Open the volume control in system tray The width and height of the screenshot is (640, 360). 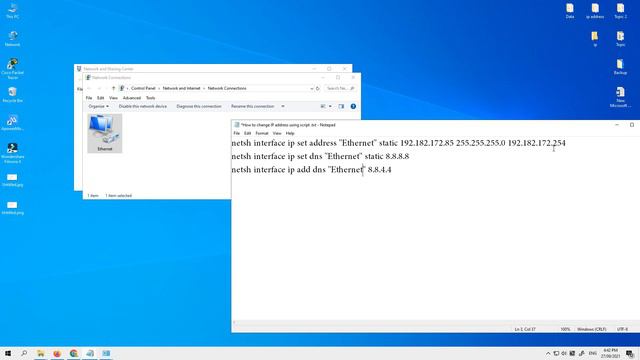564,353
